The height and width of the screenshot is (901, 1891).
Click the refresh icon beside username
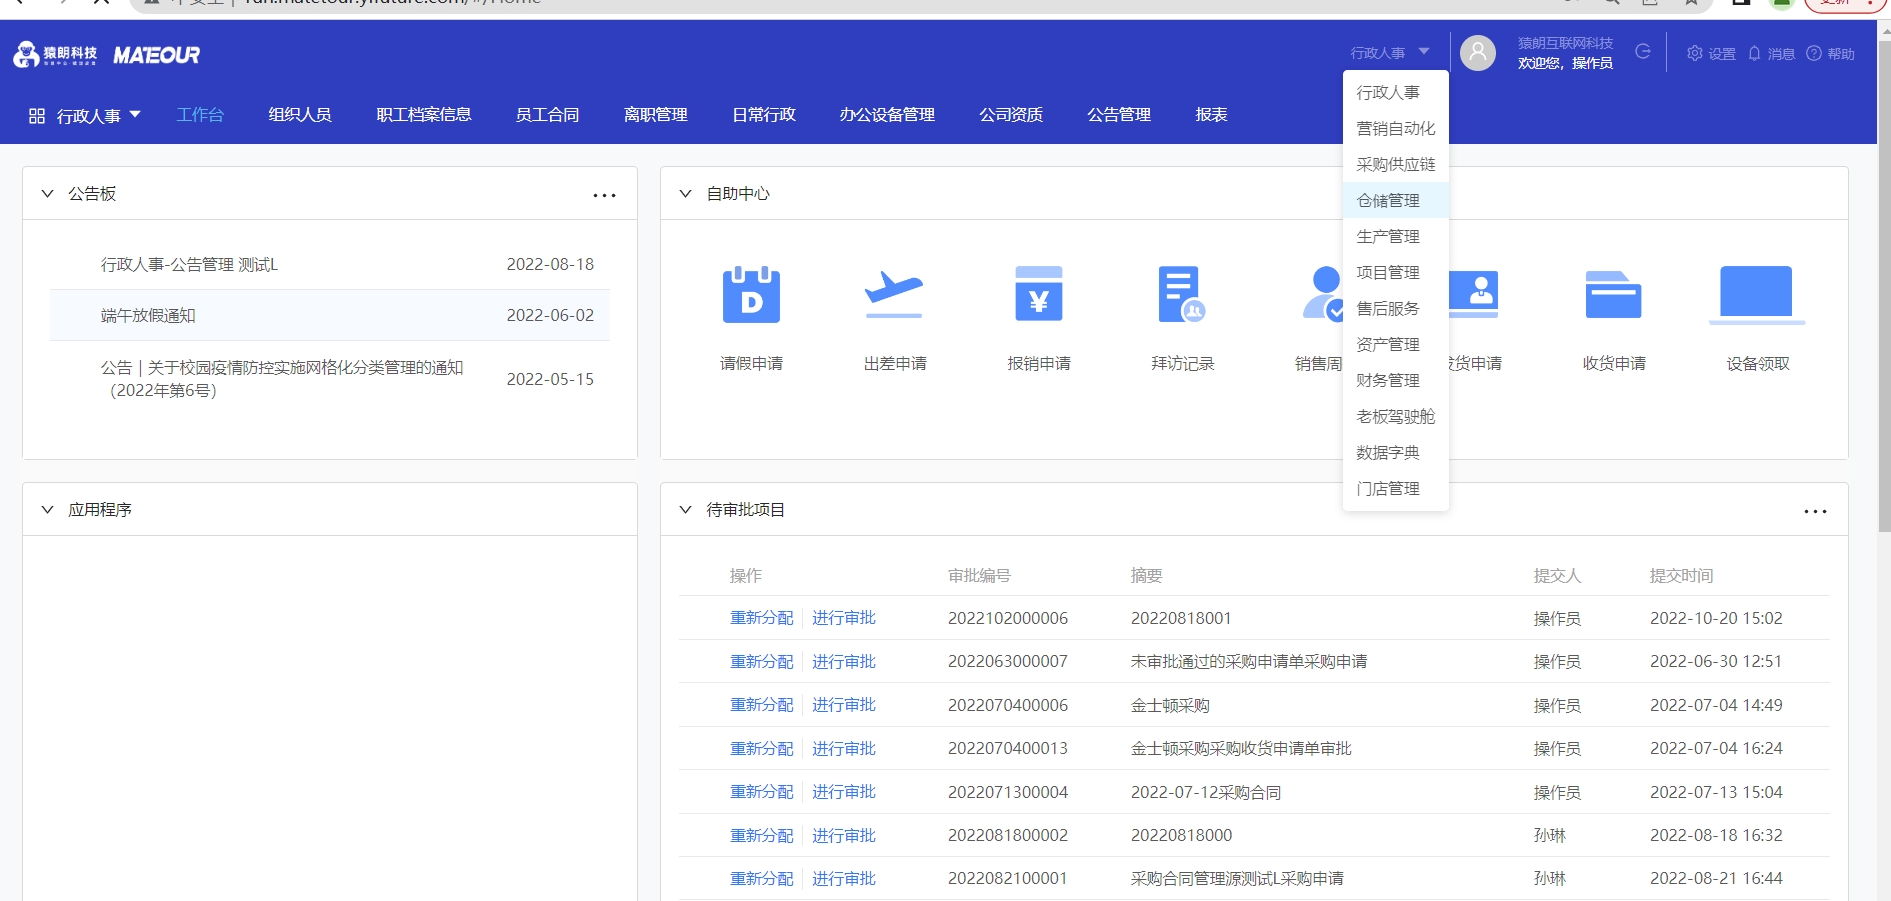pos(1642,52)
